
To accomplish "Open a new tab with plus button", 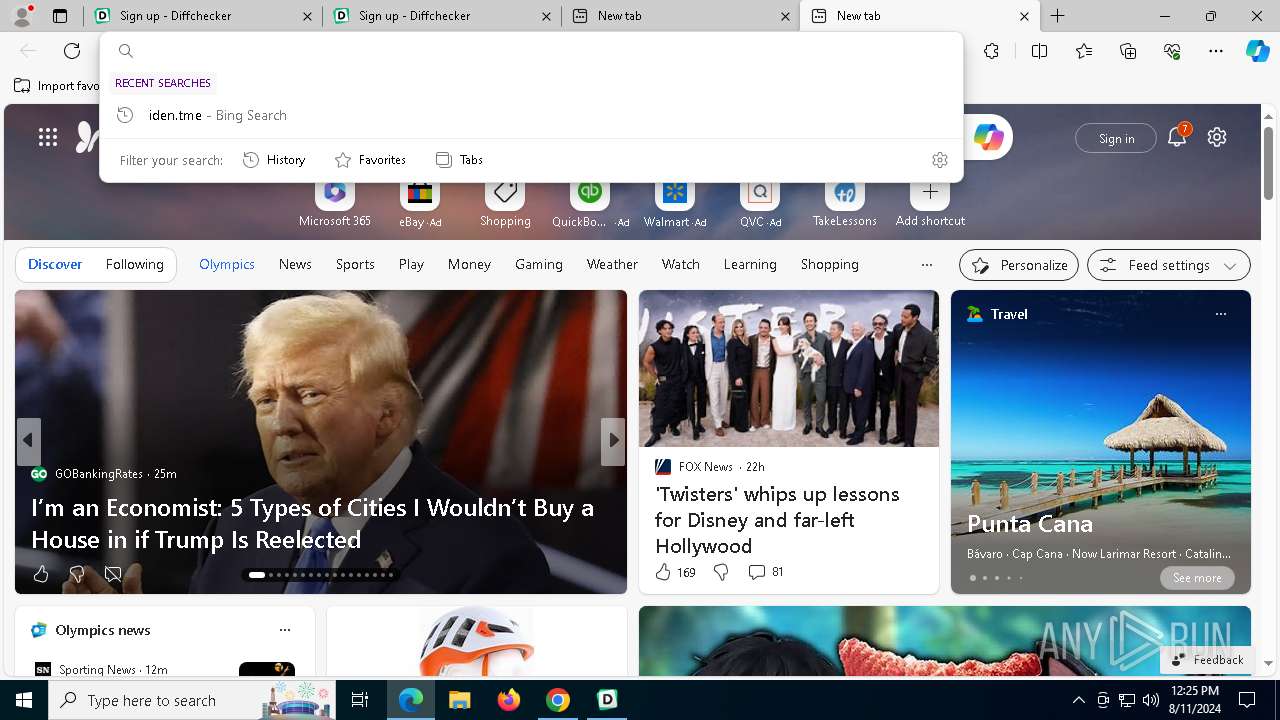I will click(1057, 16).
